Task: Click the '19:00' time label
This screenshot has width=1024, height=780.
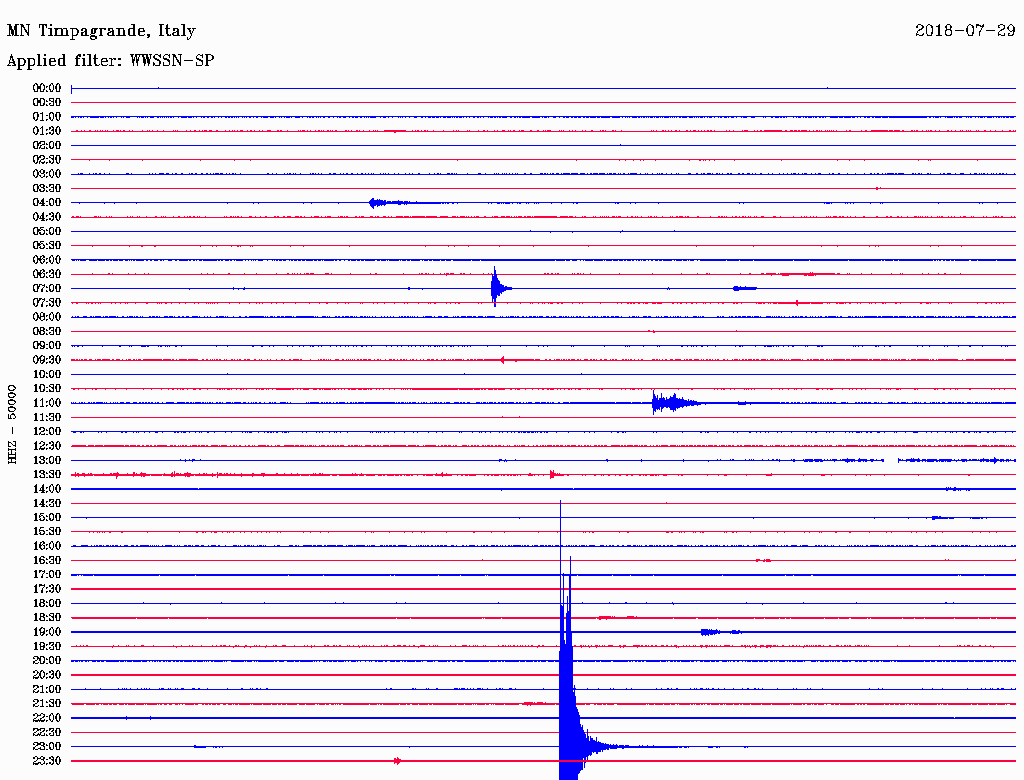Action: 47,632
